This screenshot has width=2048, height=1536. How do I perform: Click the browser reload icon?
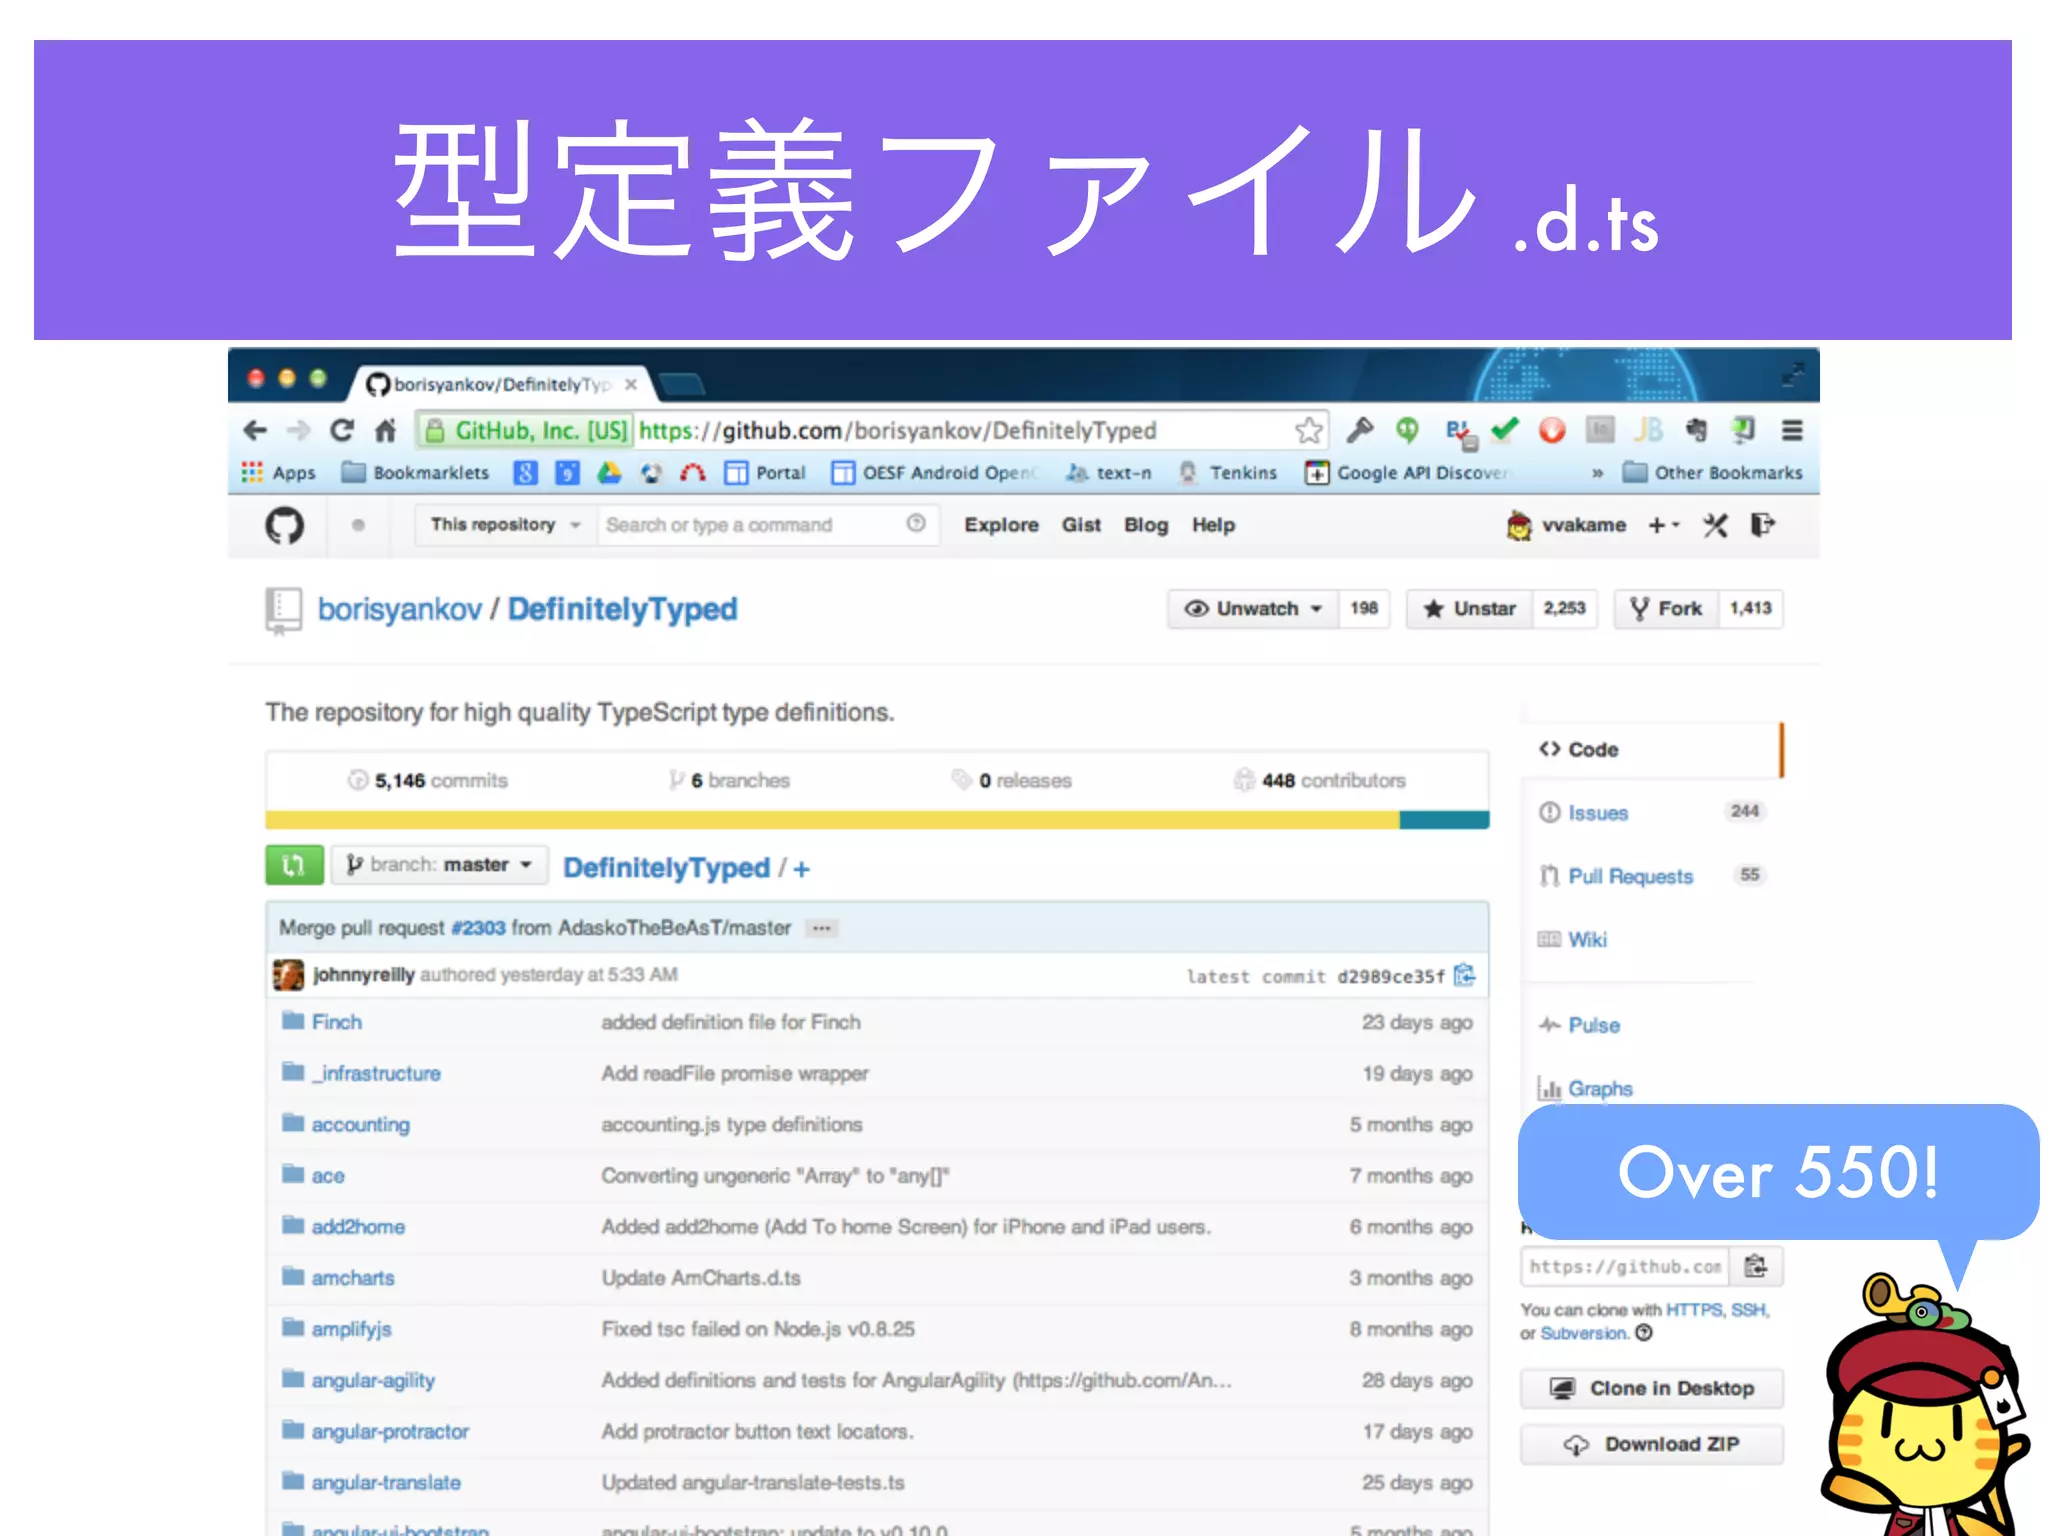(342, 430)
